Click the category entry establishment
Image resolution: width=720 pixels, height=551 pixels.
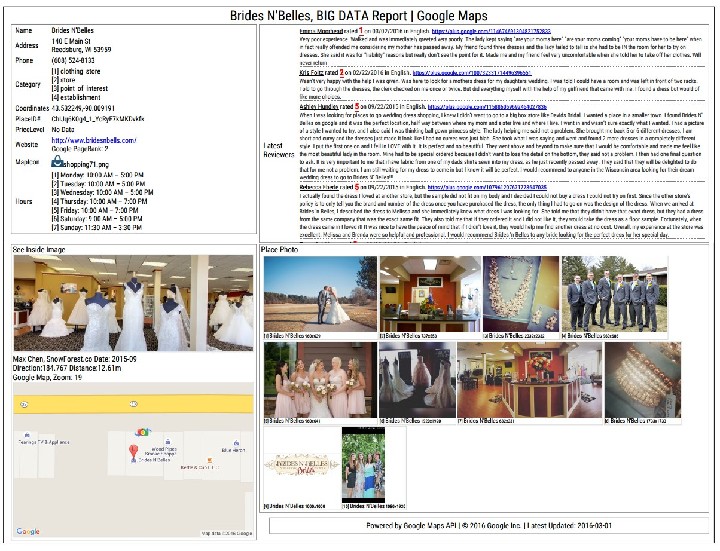point(76,97)
